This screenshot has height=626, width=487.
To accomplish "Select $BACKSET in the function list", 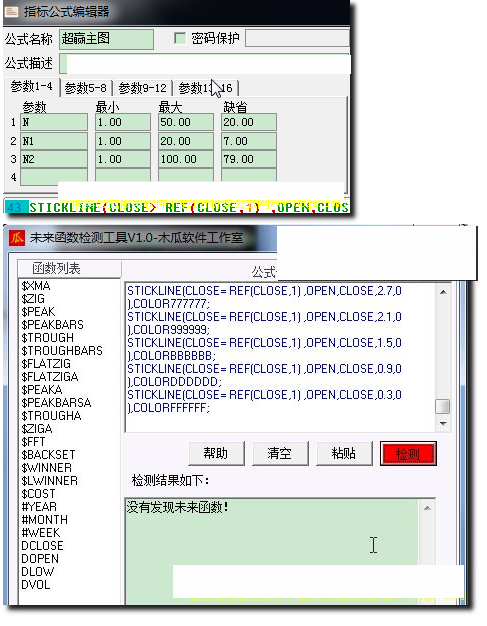I will pyautogui.click(x=48, y=455).
